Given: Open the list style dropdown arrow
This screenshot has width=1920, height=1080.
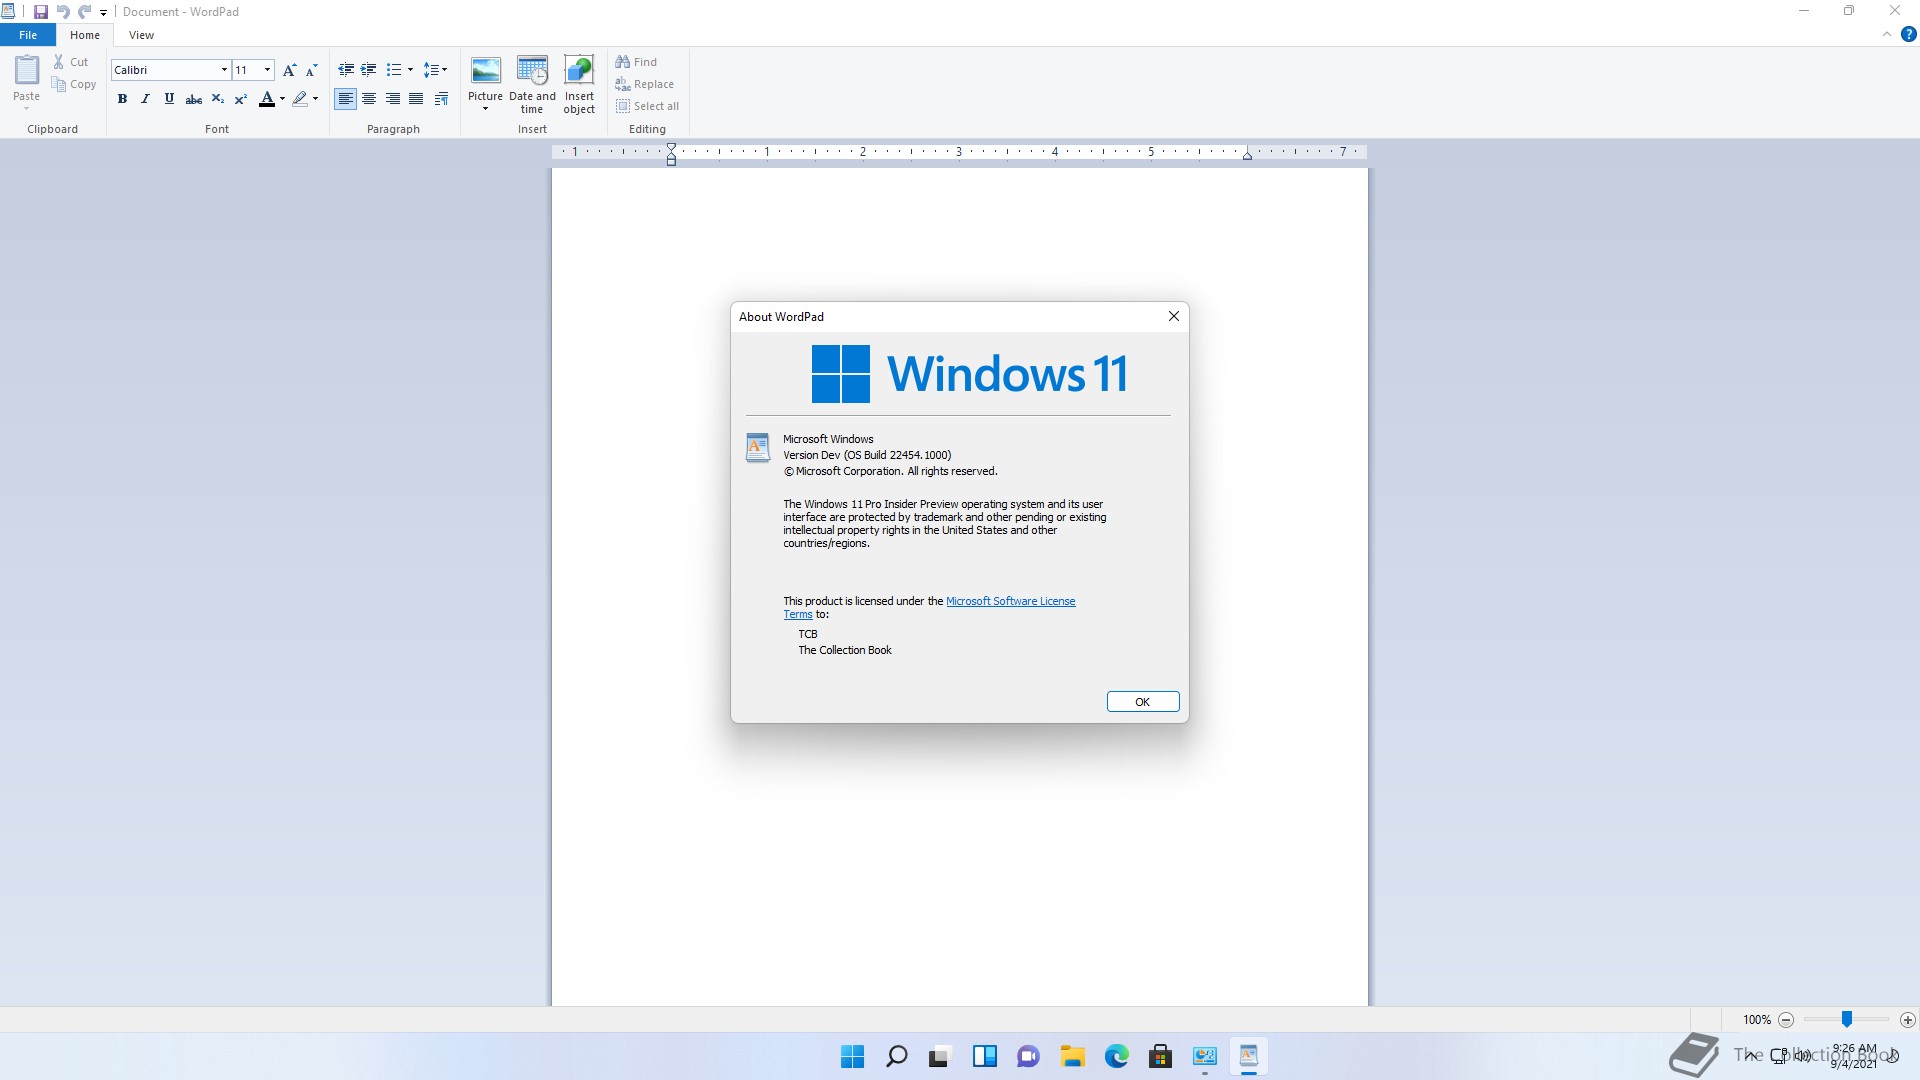Looking at the screenshot, I should 410,70.
